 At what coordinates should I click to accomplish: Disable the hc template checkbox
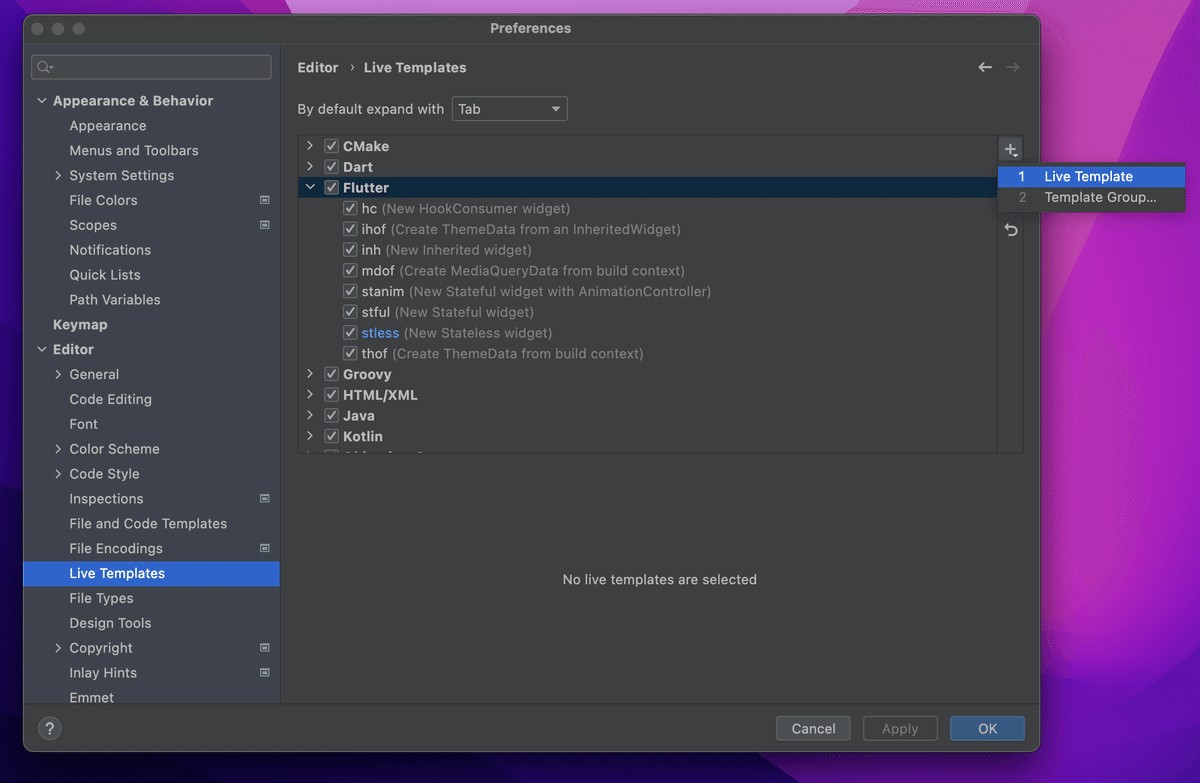(x=350, y=209)
